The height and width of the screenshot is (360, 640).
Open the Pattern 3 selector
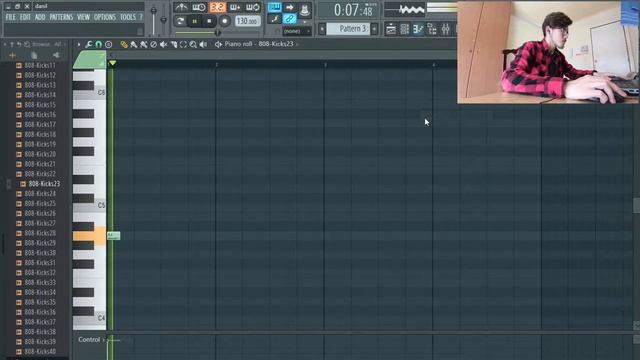(348, 29)
